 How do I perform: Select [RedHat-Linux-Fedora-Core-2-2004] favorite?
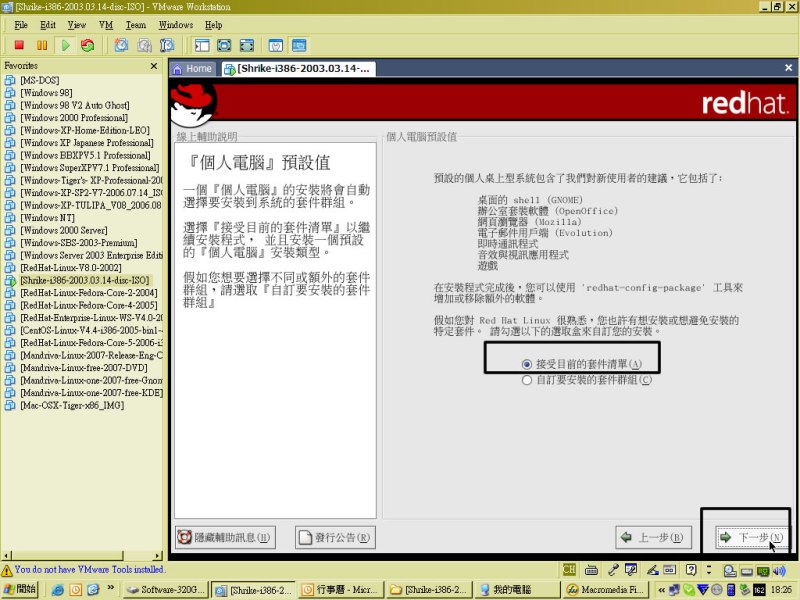tap(89, 293)
